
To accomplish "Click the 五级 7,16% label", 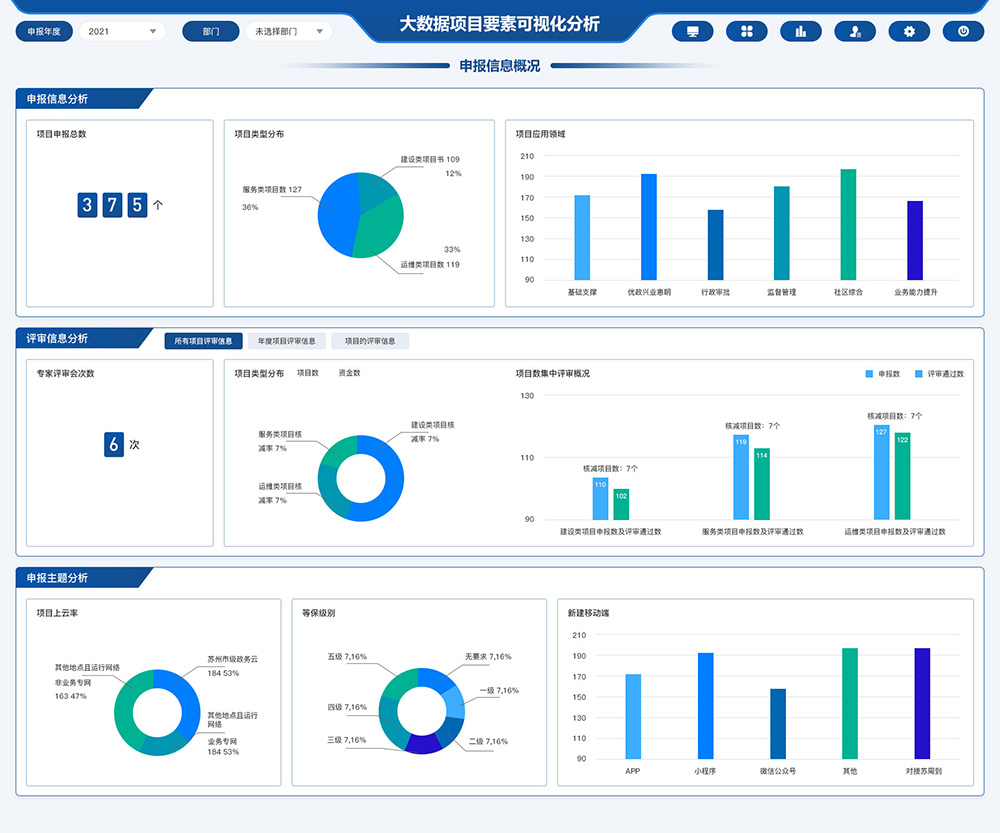I will [347, 656].
